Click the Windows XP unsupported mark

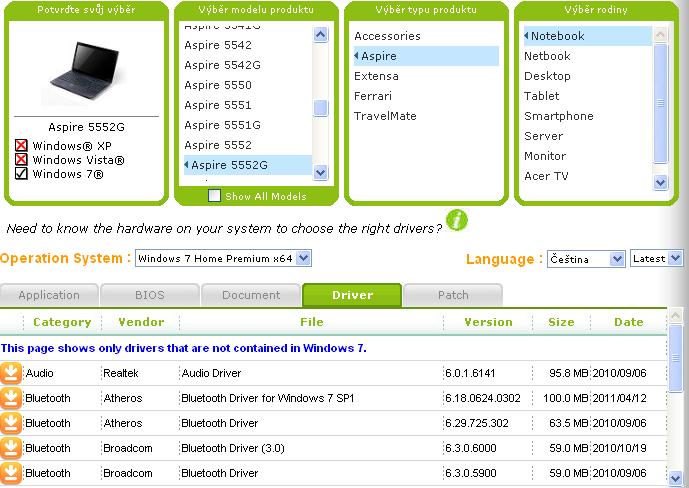pyautogui.click(x=21, y=145)
